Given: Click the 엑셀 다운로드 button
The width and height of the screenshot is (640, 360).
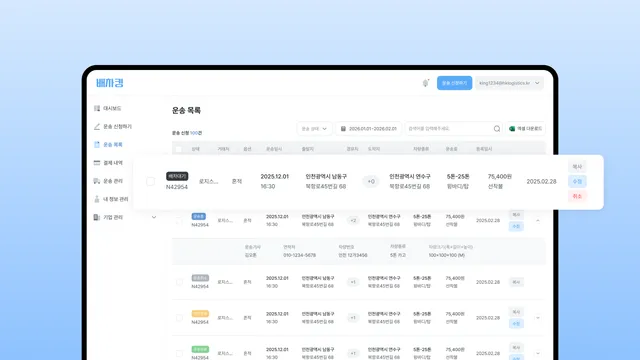Looking at the screenshot, I should pos(525,129).
